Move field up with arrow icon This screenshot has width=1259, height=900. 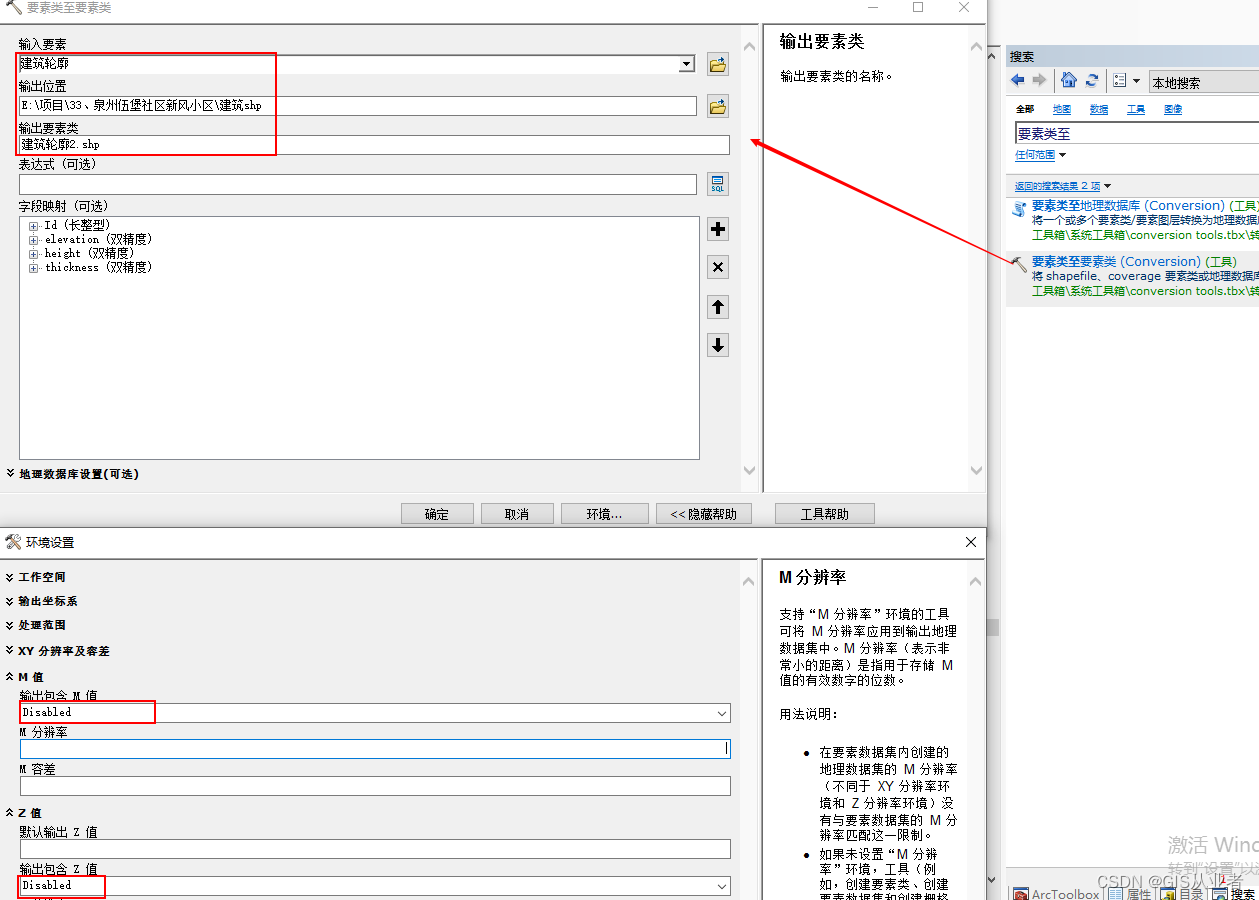(x=717, y=307)
